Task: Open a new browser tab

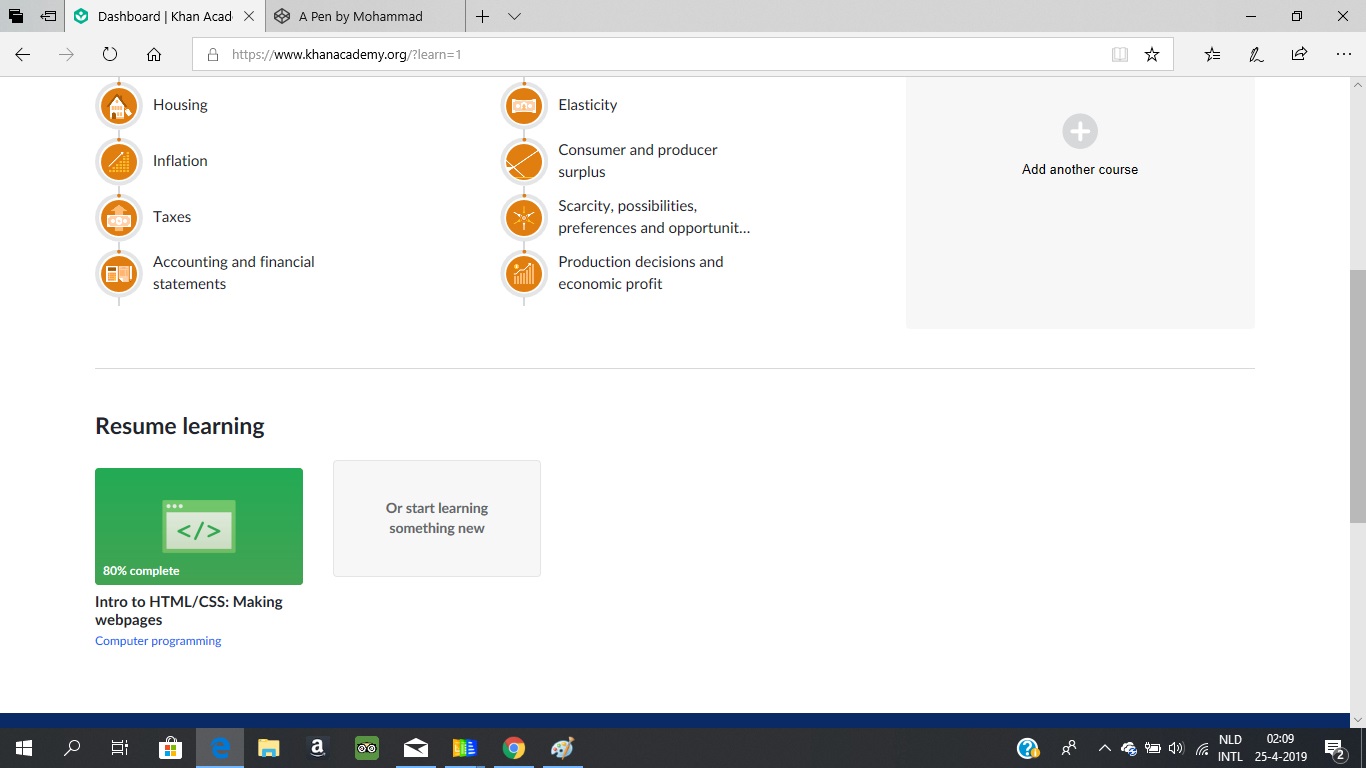Action: pyautogui.click(x=482, y=16)
